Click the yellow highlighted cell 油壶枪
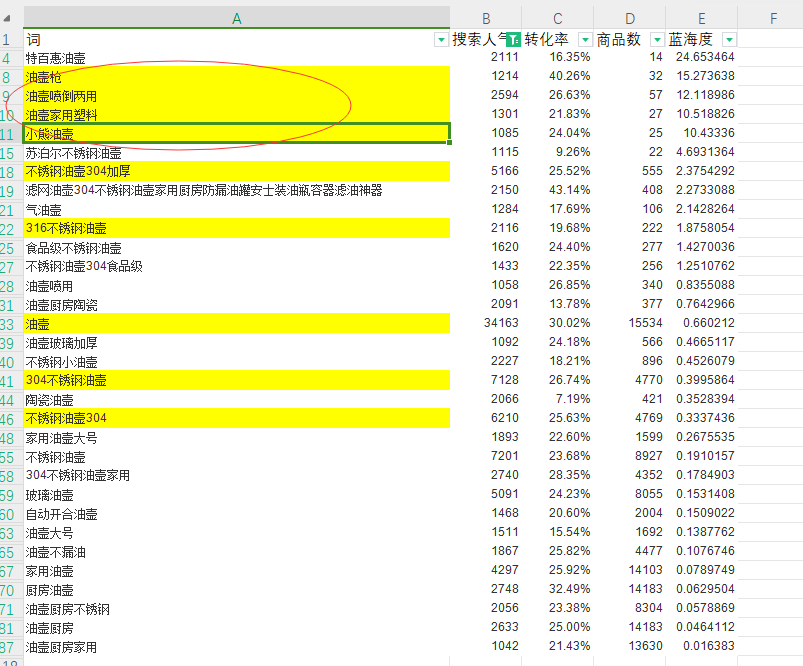The image size is (803, 666). tap(236, 76)
